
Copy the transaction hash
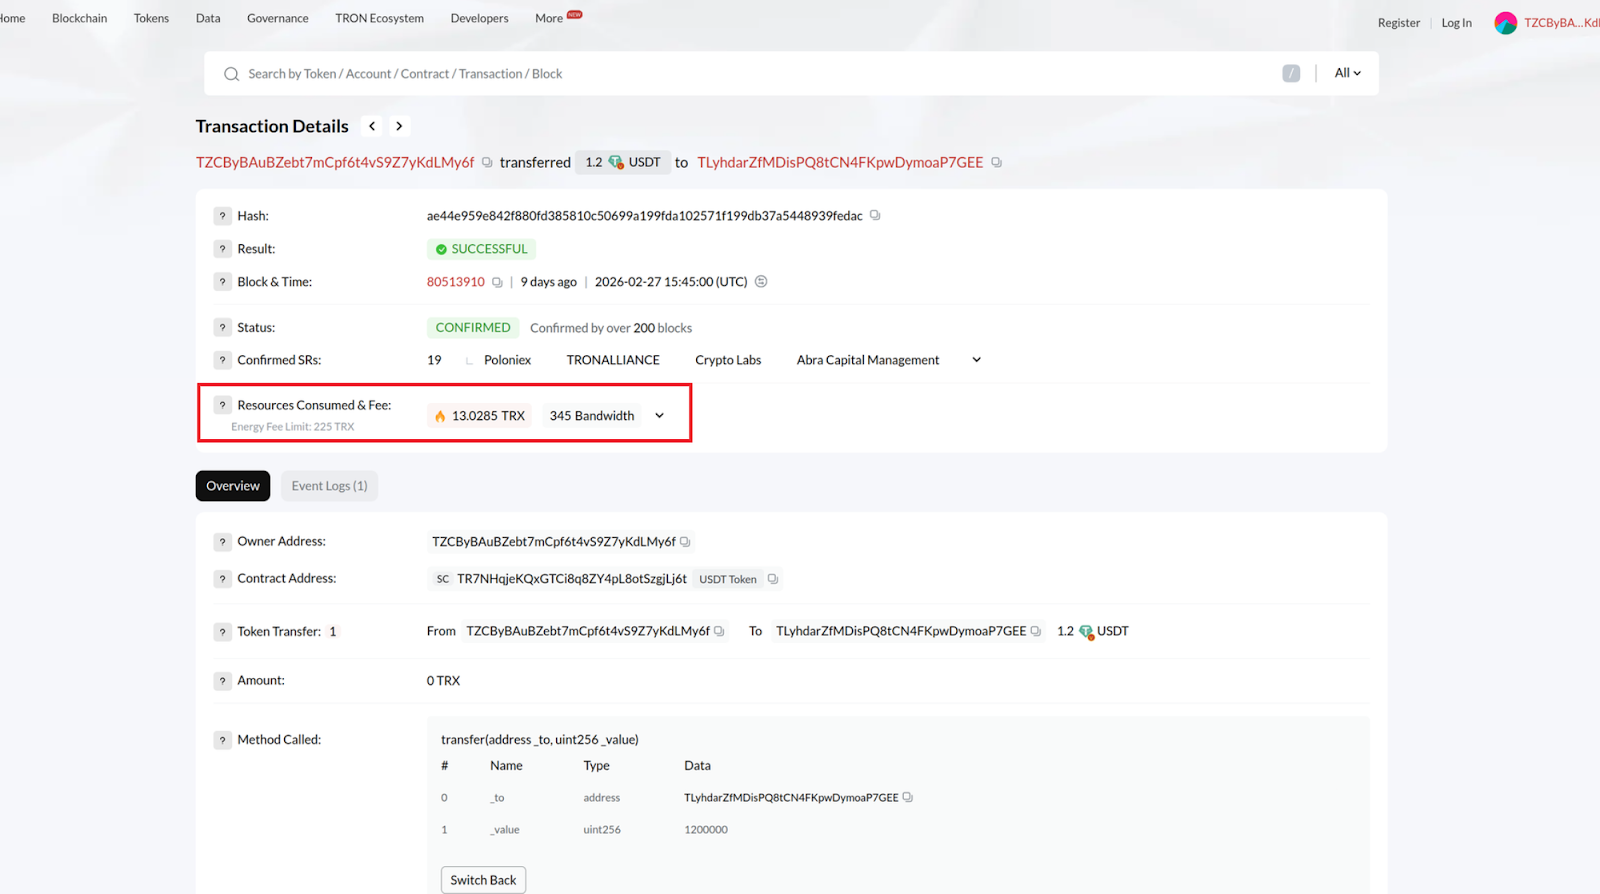click(x=875, y=216)
